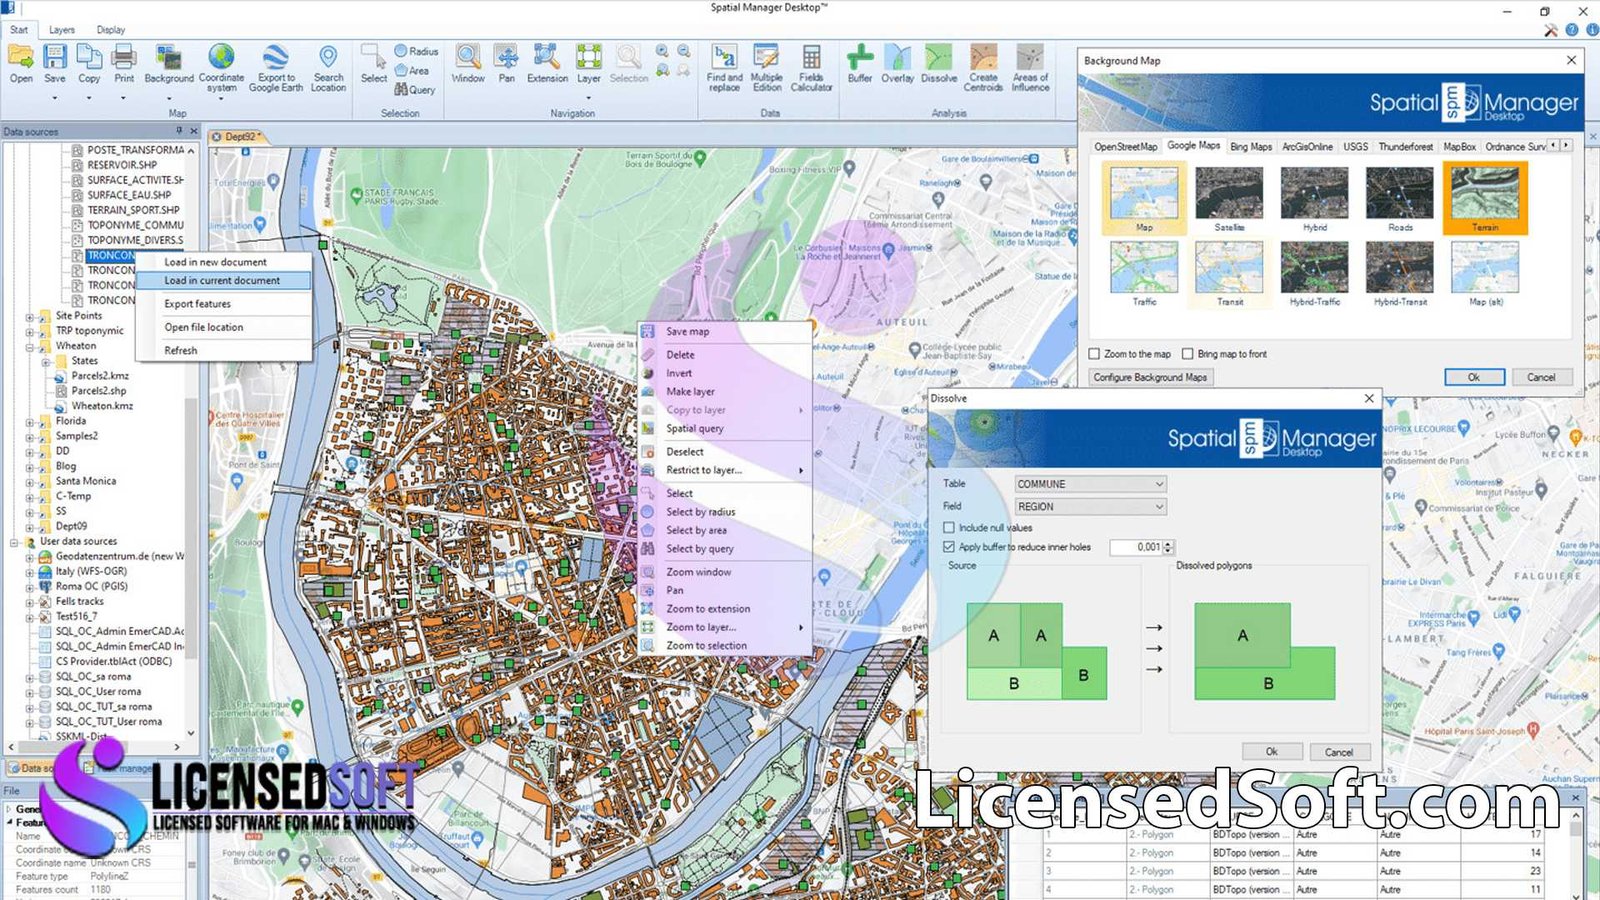Open the Fields Calculator
This screenshot has height=900, width=1600.
[x=811, y=68]
